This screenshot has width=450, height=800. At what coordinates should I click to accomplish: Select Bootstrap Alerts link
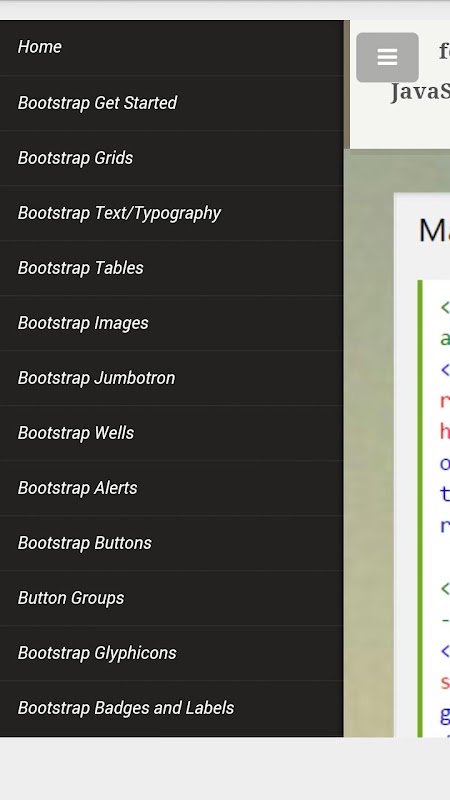coord(171,489)
